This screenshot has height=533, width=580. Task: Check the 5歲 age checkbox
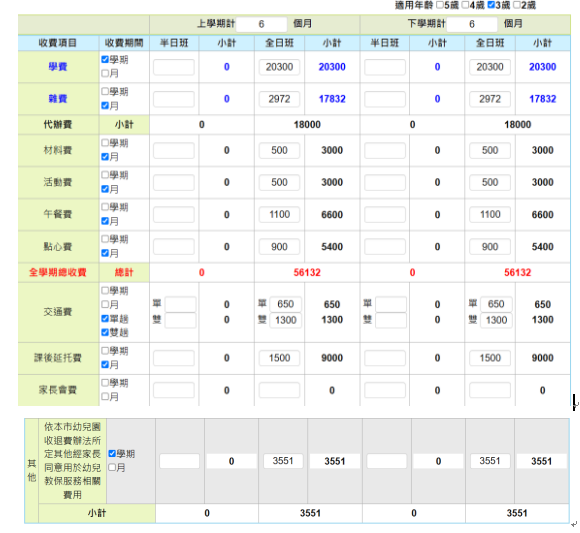(439, 5)
